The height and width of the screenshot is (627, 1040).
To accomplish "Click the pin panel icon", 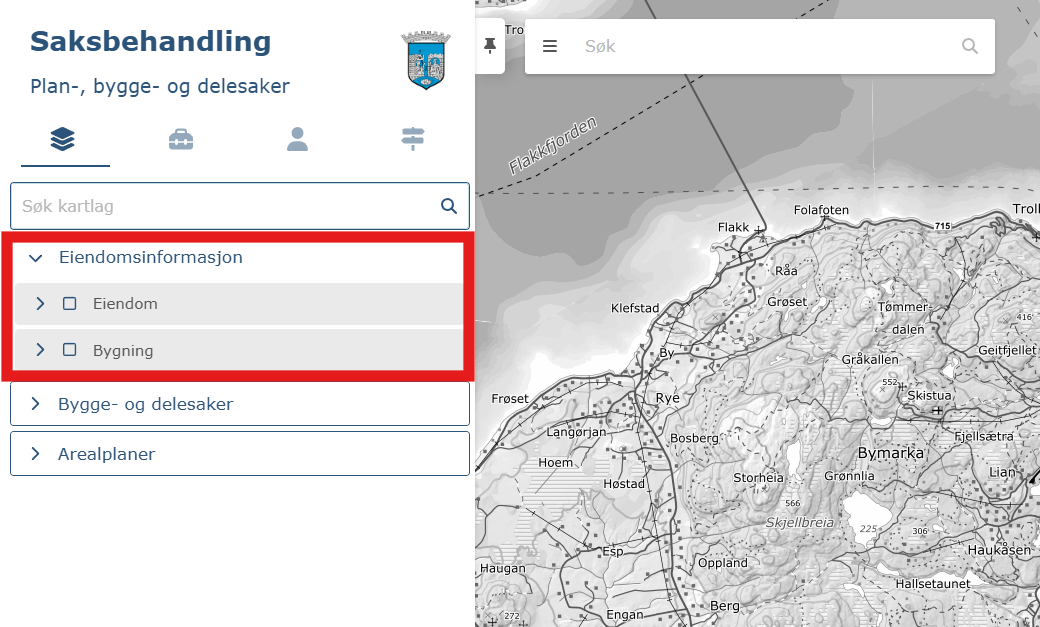I will click(490, 46).
